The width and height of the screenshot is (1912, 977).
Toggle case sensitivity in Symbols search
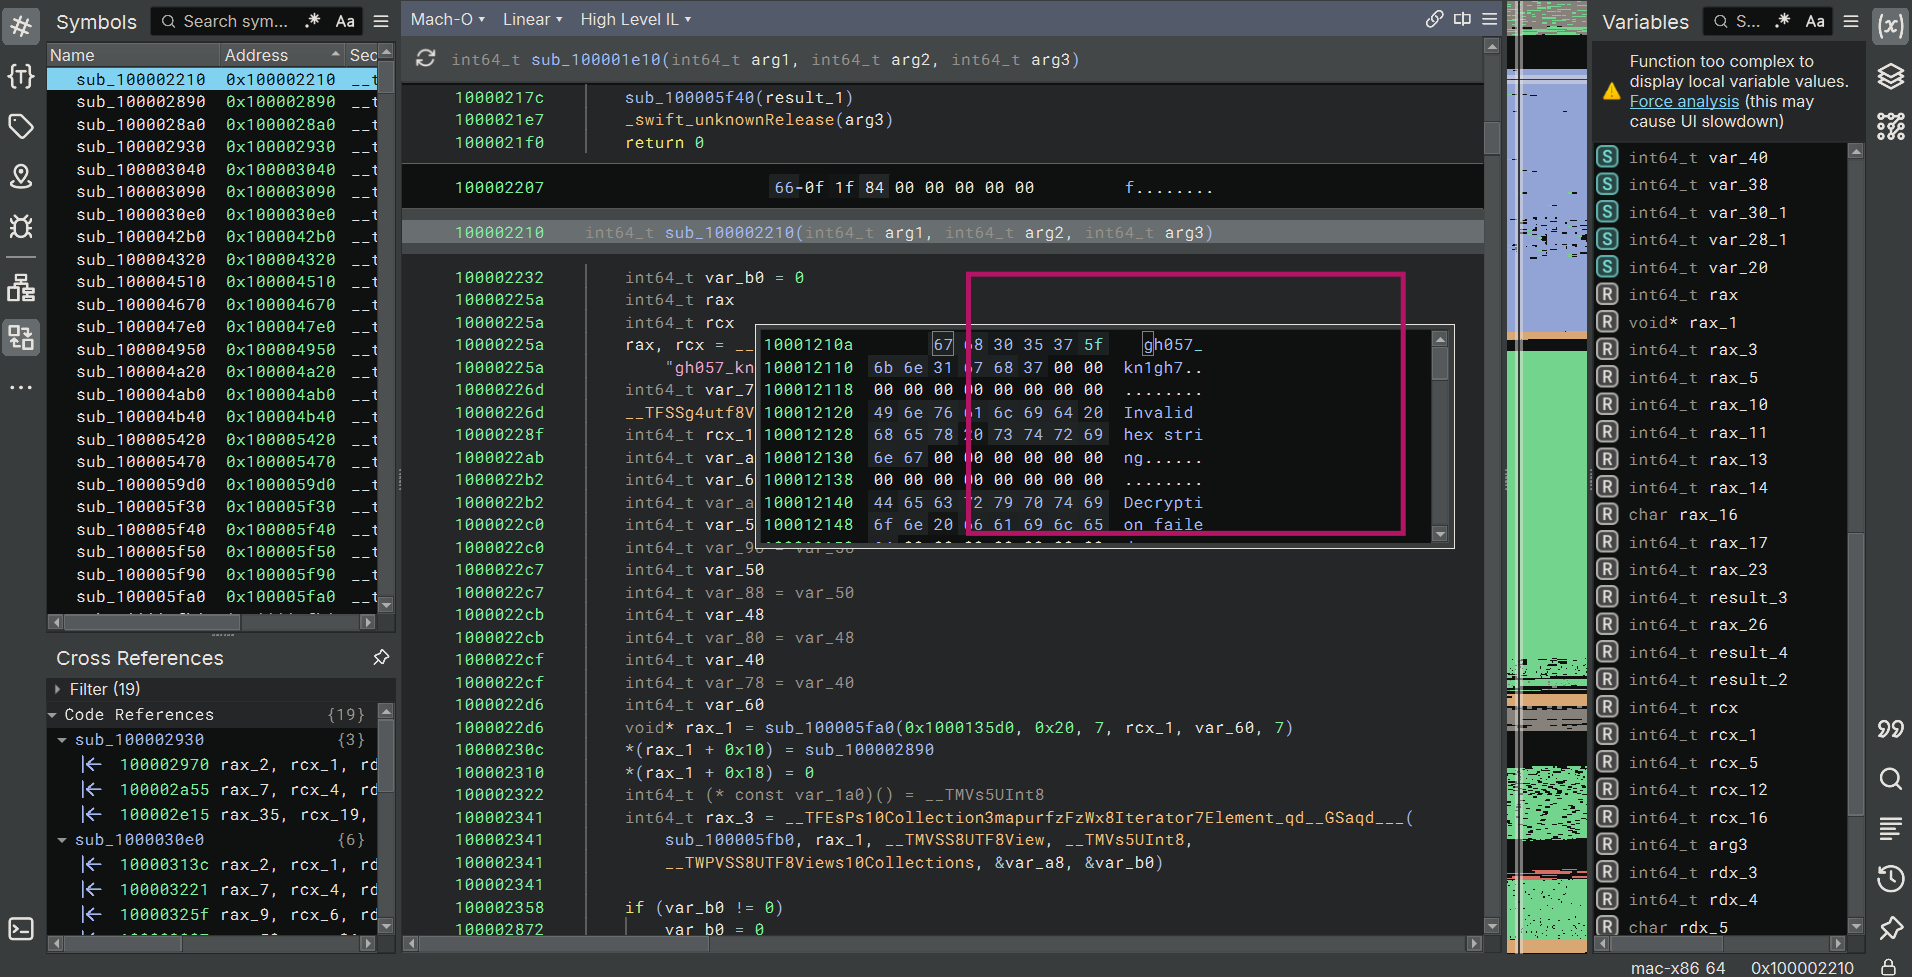345,21
